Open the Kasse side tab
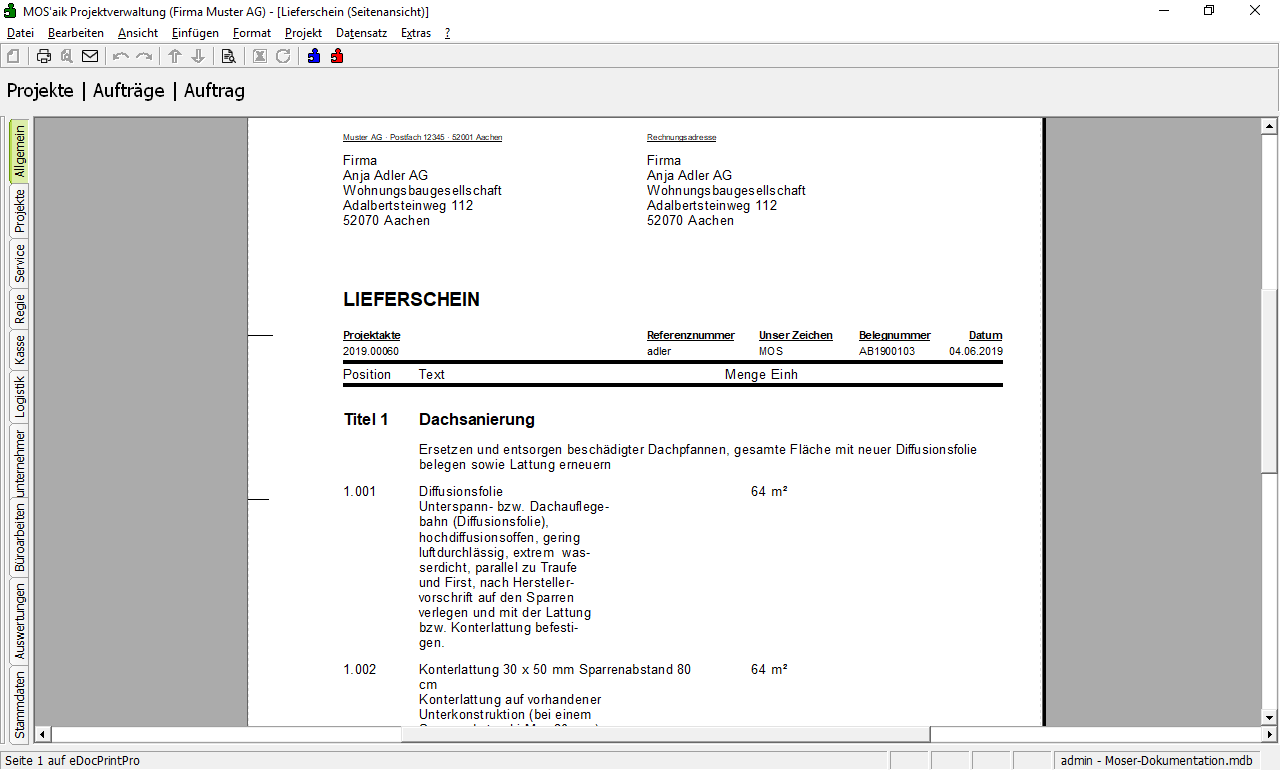This screenshot has width=1280, height=770. [x=19, y=350]
